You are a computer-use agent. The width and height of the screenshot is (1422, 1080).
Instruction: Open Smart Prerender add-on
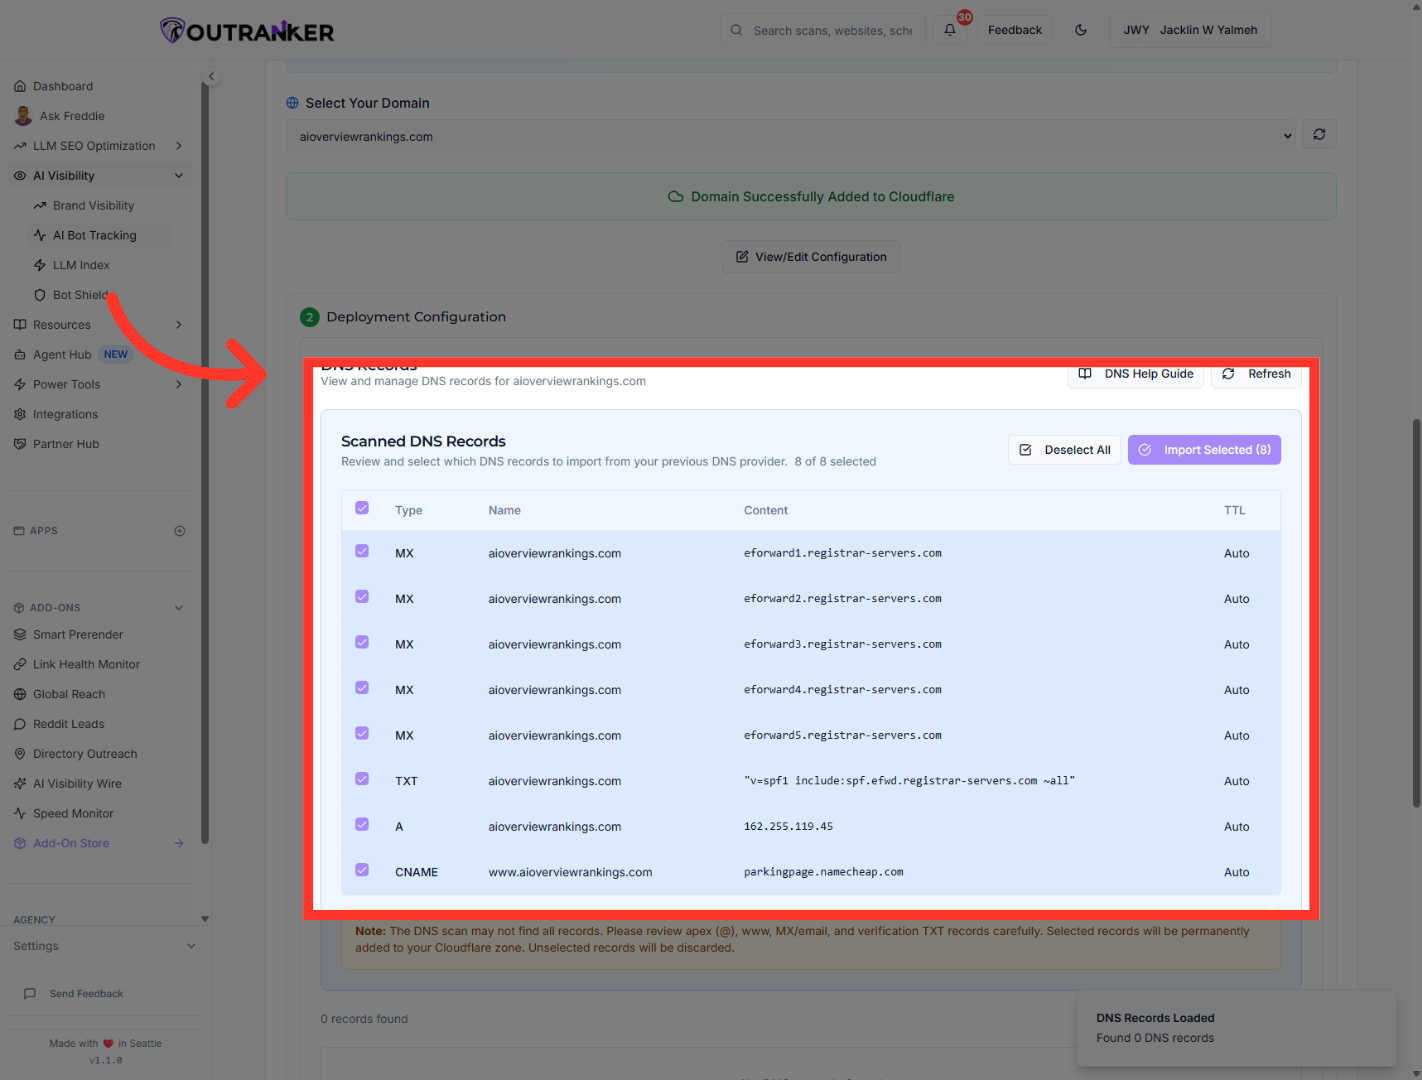click(79, 634)
